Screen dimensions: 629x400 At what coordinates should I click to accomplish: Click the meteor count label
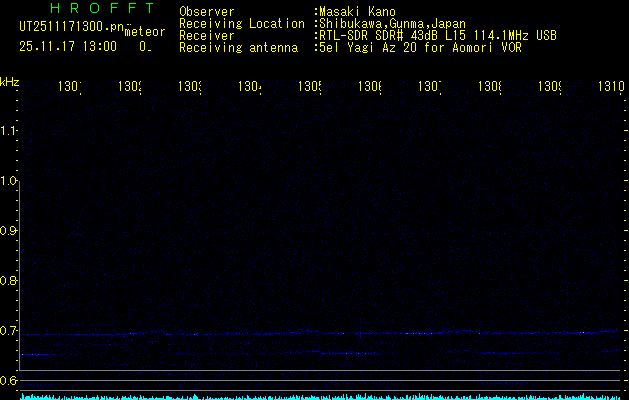[x=145, y=32]
